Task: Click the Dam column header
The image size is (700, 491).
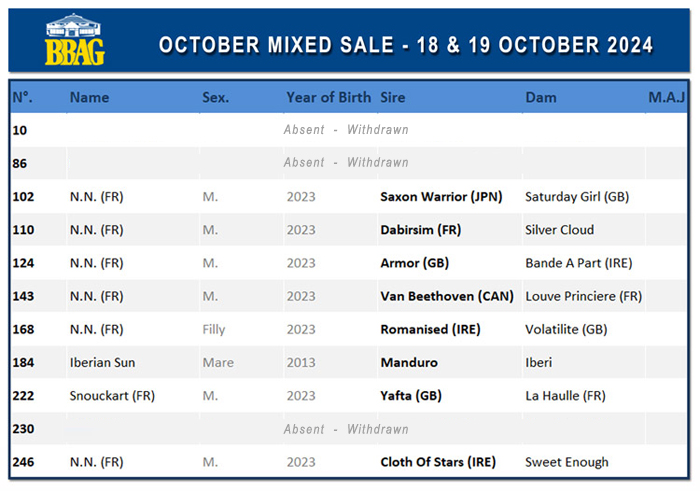Action: [541, 97]
